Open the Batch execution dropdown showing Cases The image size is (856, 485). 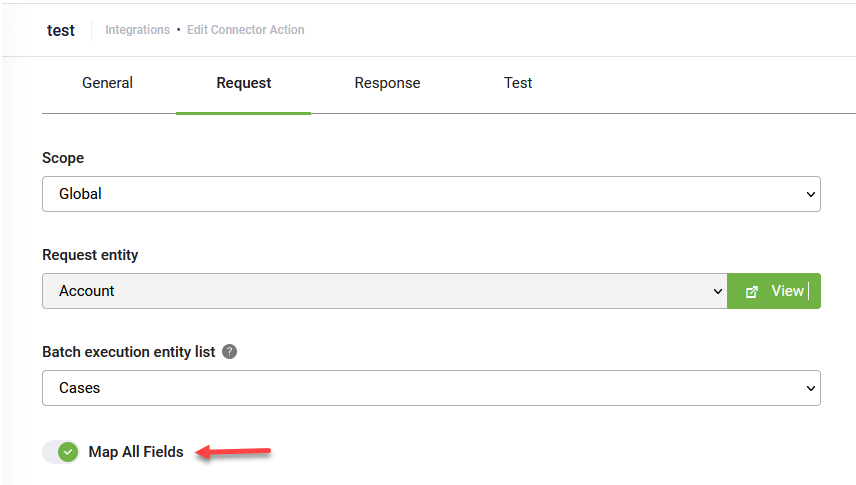[430, 388]
